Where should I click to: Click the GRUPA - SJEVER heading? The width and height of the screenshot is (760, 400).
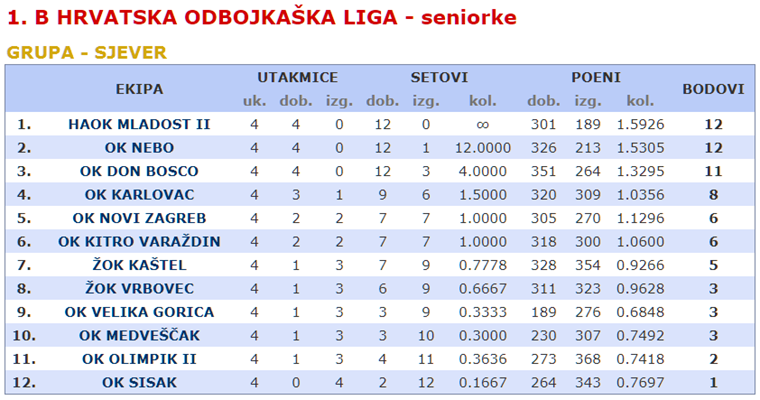point(86,52)
